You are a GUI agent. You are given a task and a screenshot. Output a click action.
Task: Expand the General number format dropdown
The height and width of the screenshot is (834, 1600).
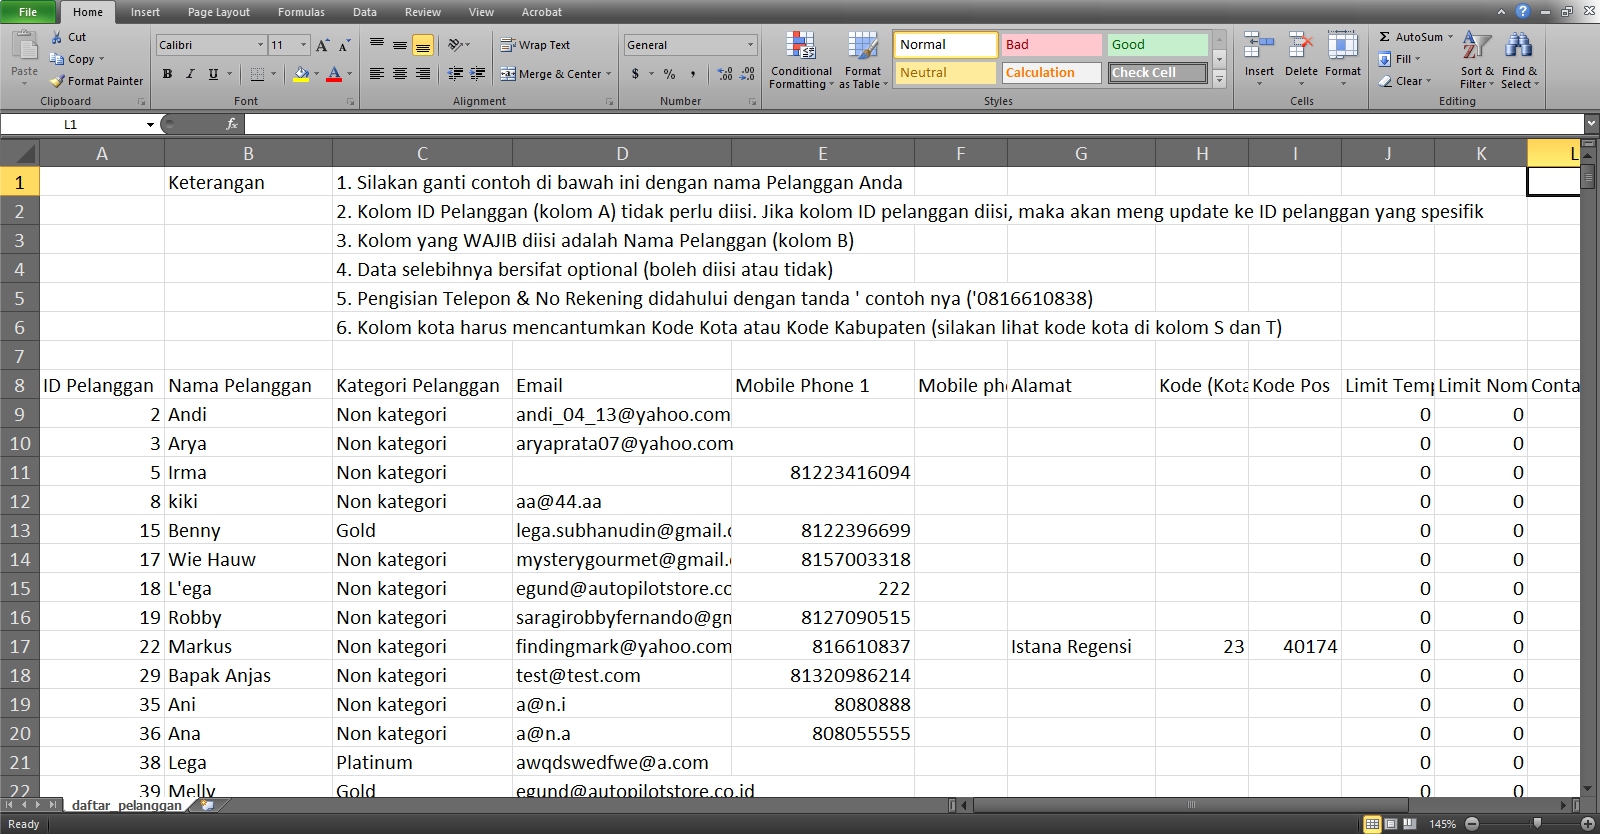pos(750,45)
